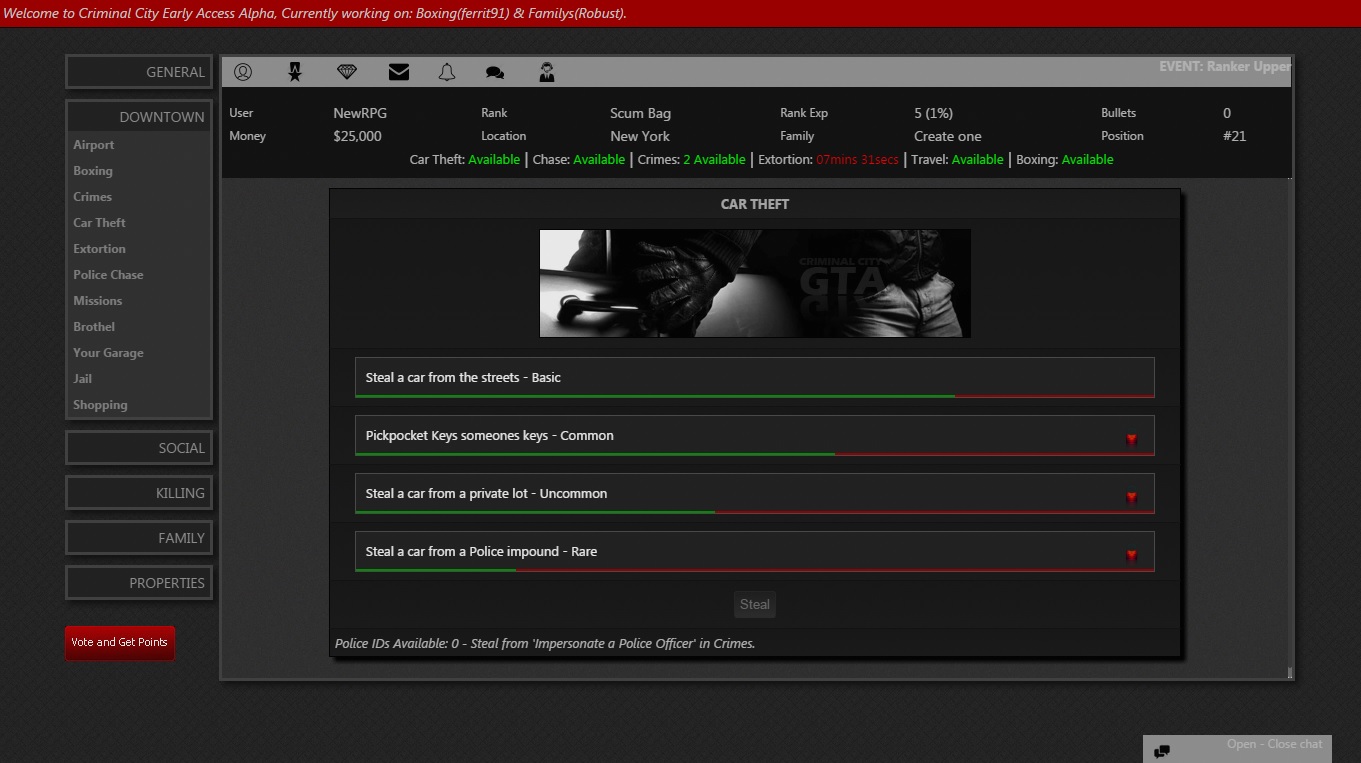Viewport: 1361px width, 763px height.
Task: Choose the 'Police impound - Rare' option row
Action: [x=754, y=552]
